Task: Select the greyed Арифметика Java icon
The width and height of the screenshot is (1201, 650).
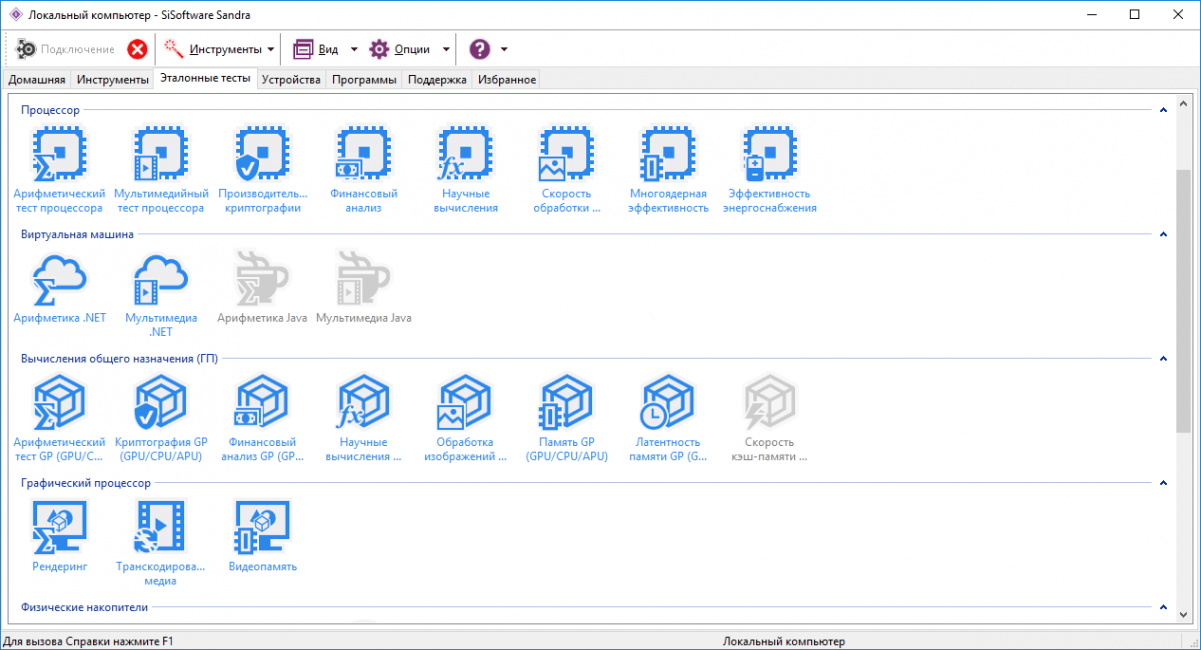Action: pyautogui.click(x=260, y=287)
